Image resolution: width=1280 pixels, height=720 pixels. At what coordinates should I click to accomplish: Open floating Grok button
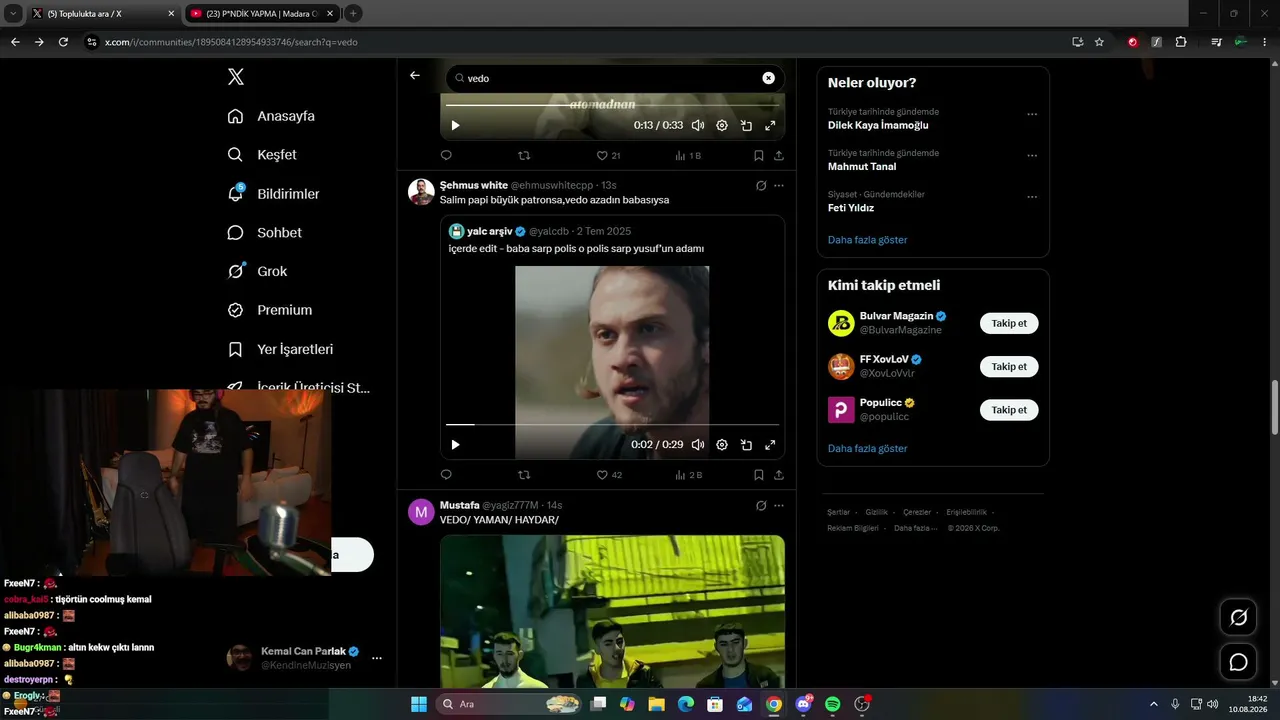1238,617
